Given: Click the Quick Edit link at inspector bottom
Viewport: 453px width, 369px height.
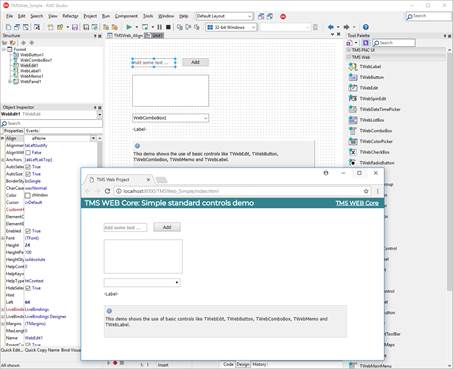Looking at the screenshot, I should click(x=12, y=350).
